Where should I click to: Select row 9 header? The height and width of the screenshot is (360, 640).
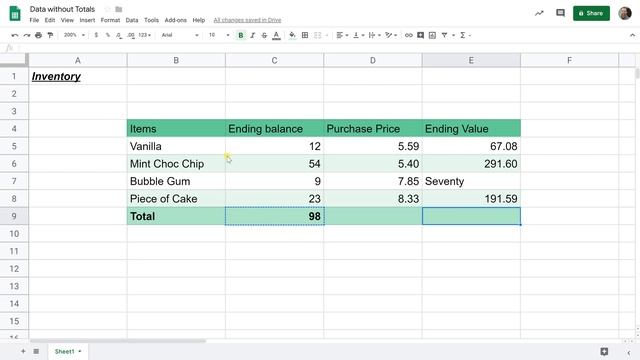point(14,216)
